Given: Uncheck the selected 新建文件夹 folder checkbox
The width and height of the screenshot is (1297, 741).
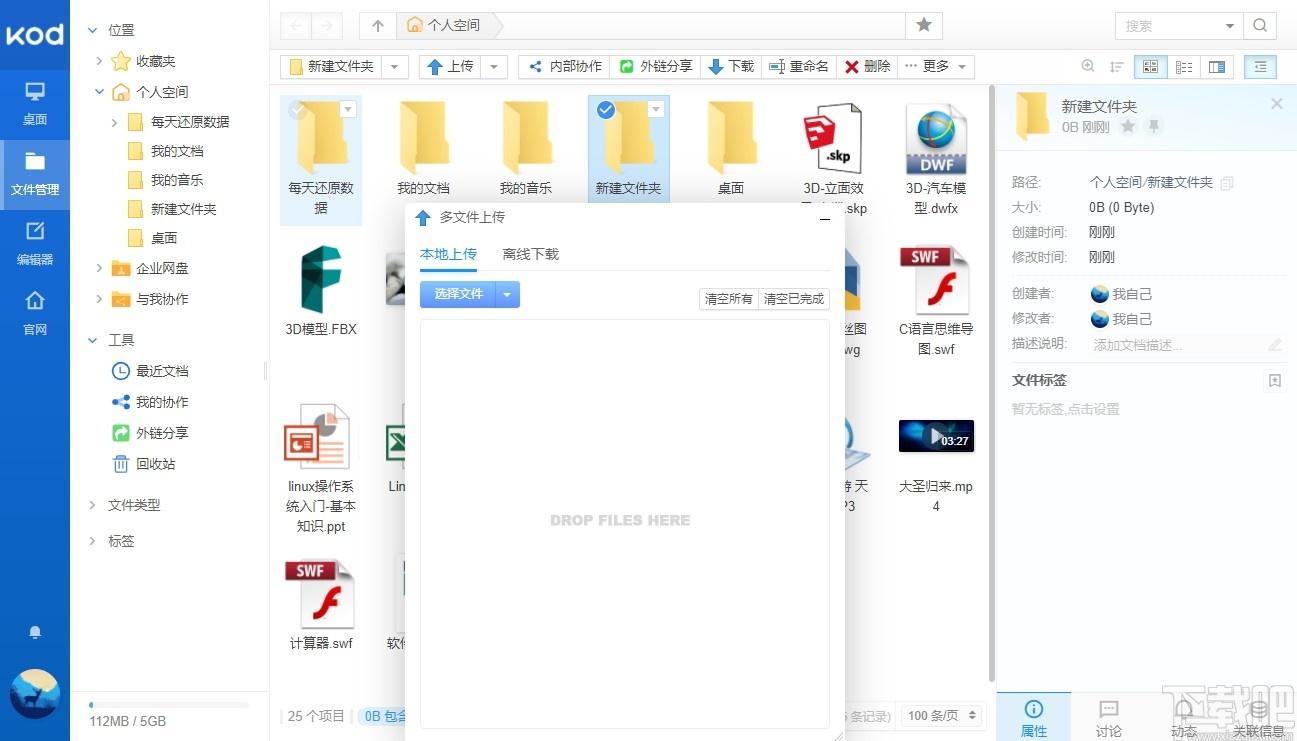Looking at the screenshot, I should (x=605, y=110).
